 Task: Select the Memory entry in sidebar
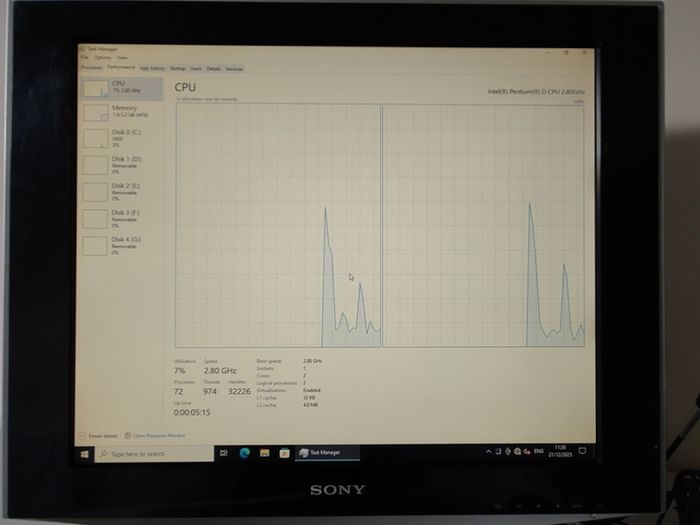click(122, 112)
